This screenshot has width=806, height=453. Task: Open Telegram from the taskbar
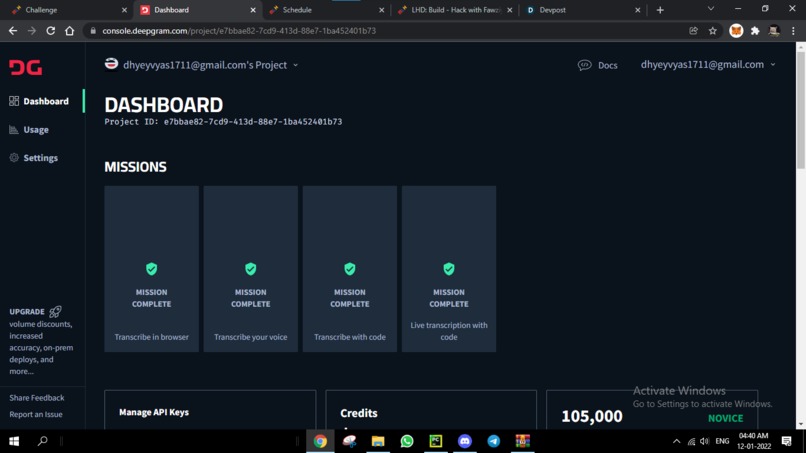pyautogui.click(x=493, y=441)
